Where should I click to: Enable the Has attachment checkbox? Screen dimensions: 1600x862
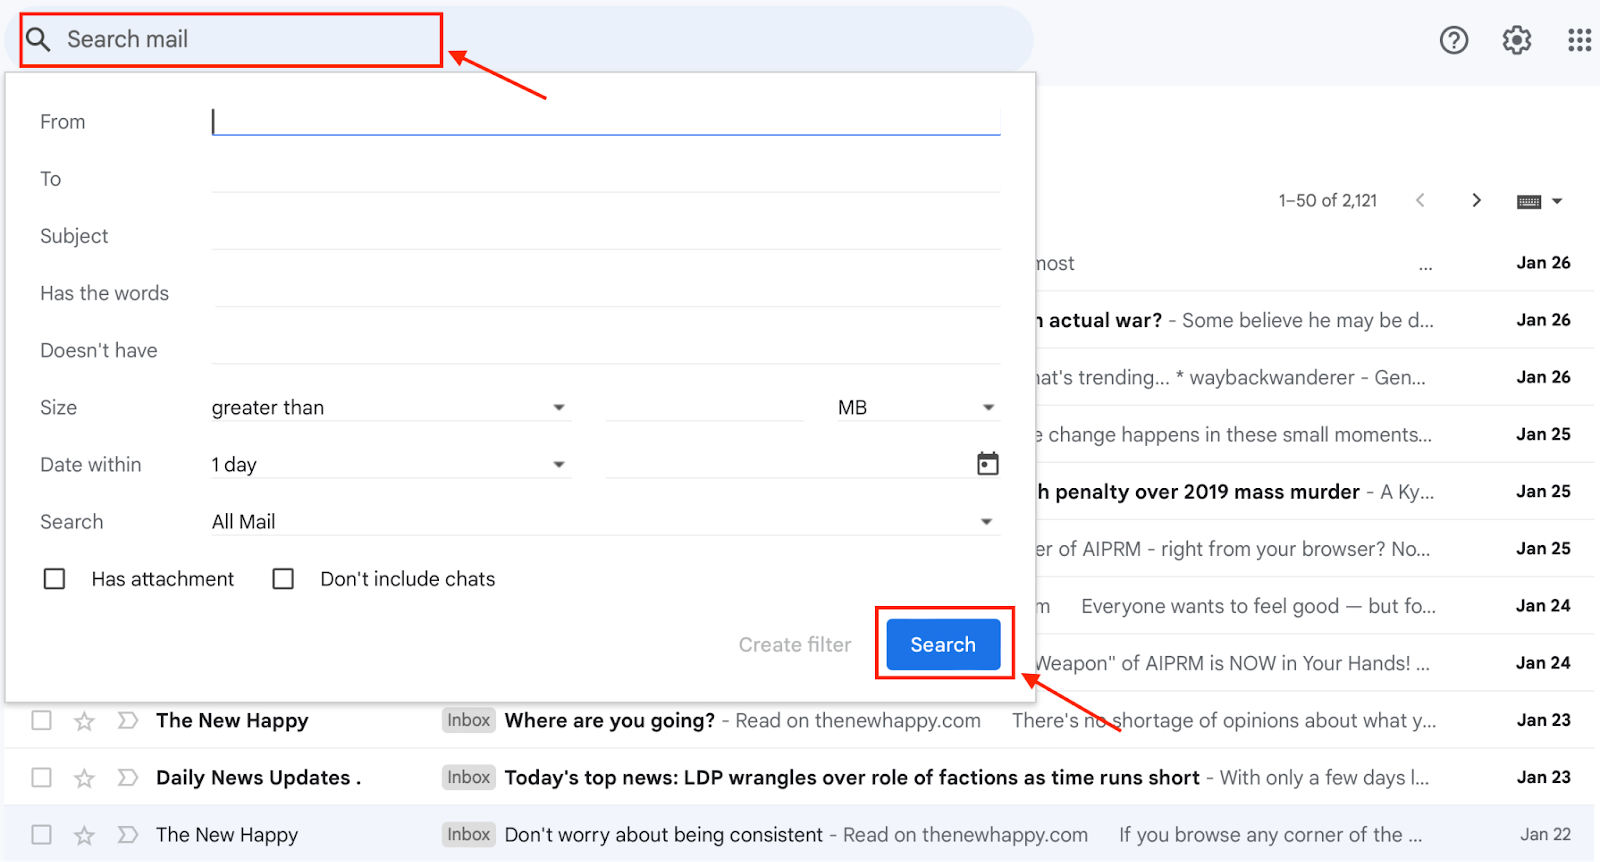(x=55, y=578)
